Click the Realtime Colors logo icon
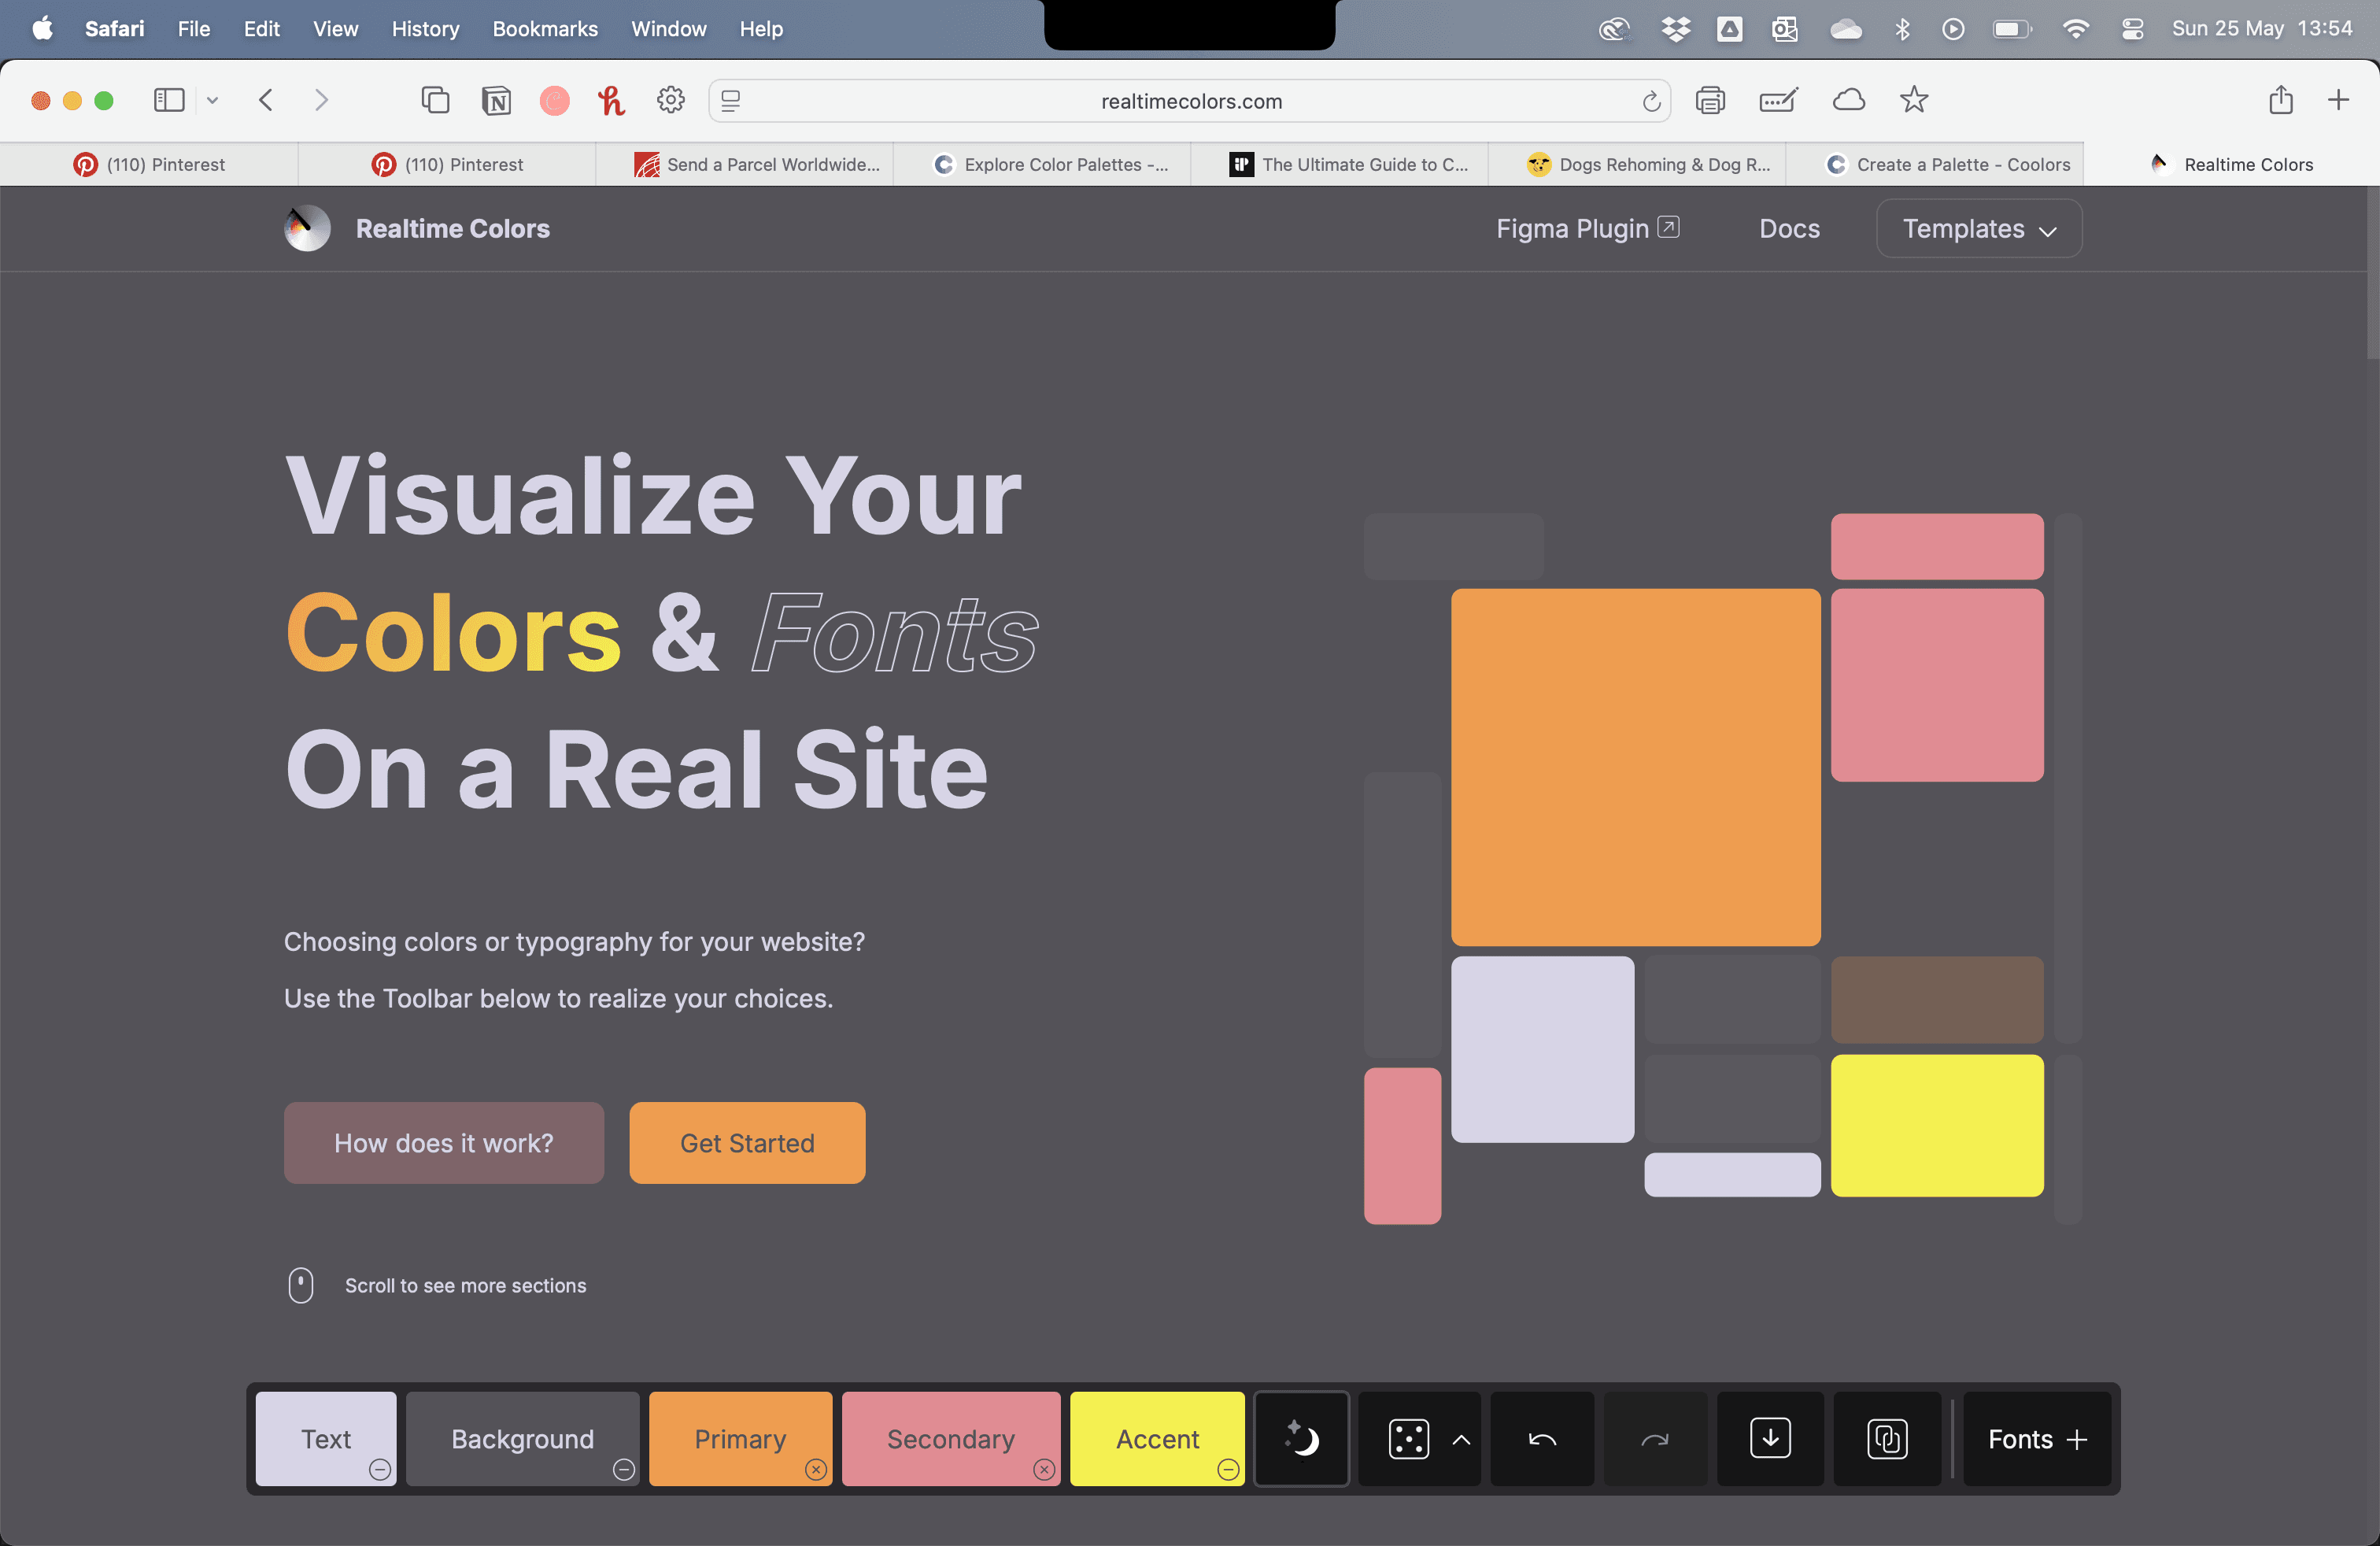The image size is (2380, 1546). point(307,228)
